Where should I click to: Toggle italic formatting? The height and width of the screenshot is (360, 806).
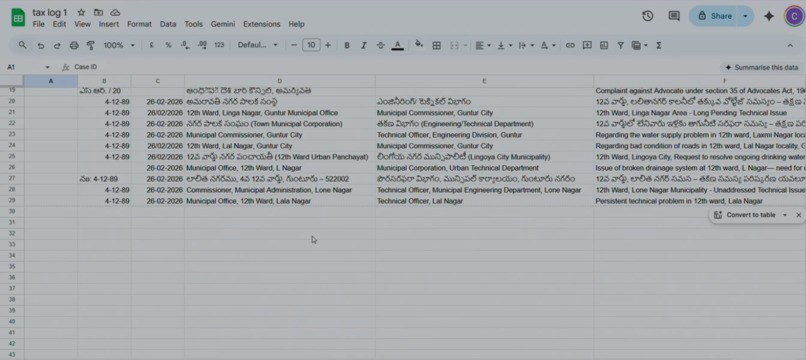pos(363,45)
